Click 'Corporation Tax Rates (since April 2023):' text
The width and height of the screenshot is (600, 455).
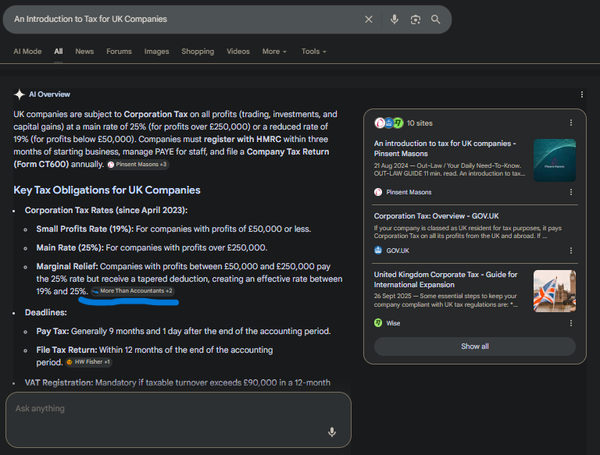coord(106,210)
